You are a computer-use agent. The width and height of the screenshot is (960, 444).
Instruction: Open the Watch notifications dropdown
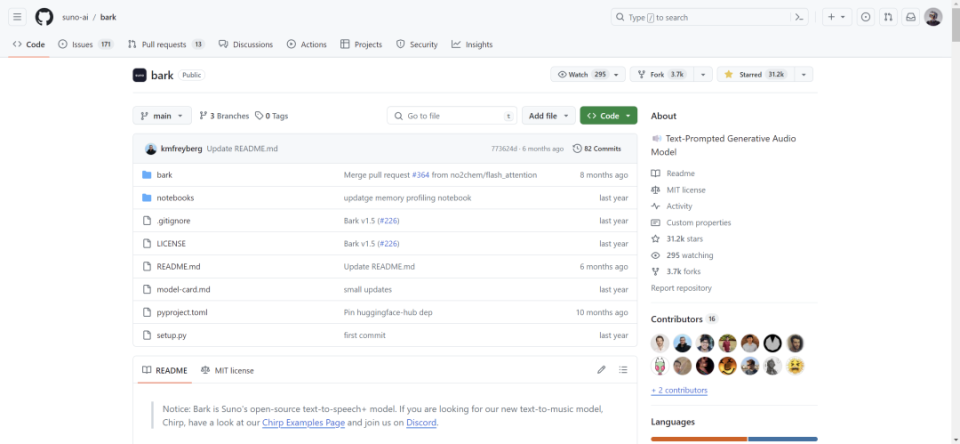(588, 75)
